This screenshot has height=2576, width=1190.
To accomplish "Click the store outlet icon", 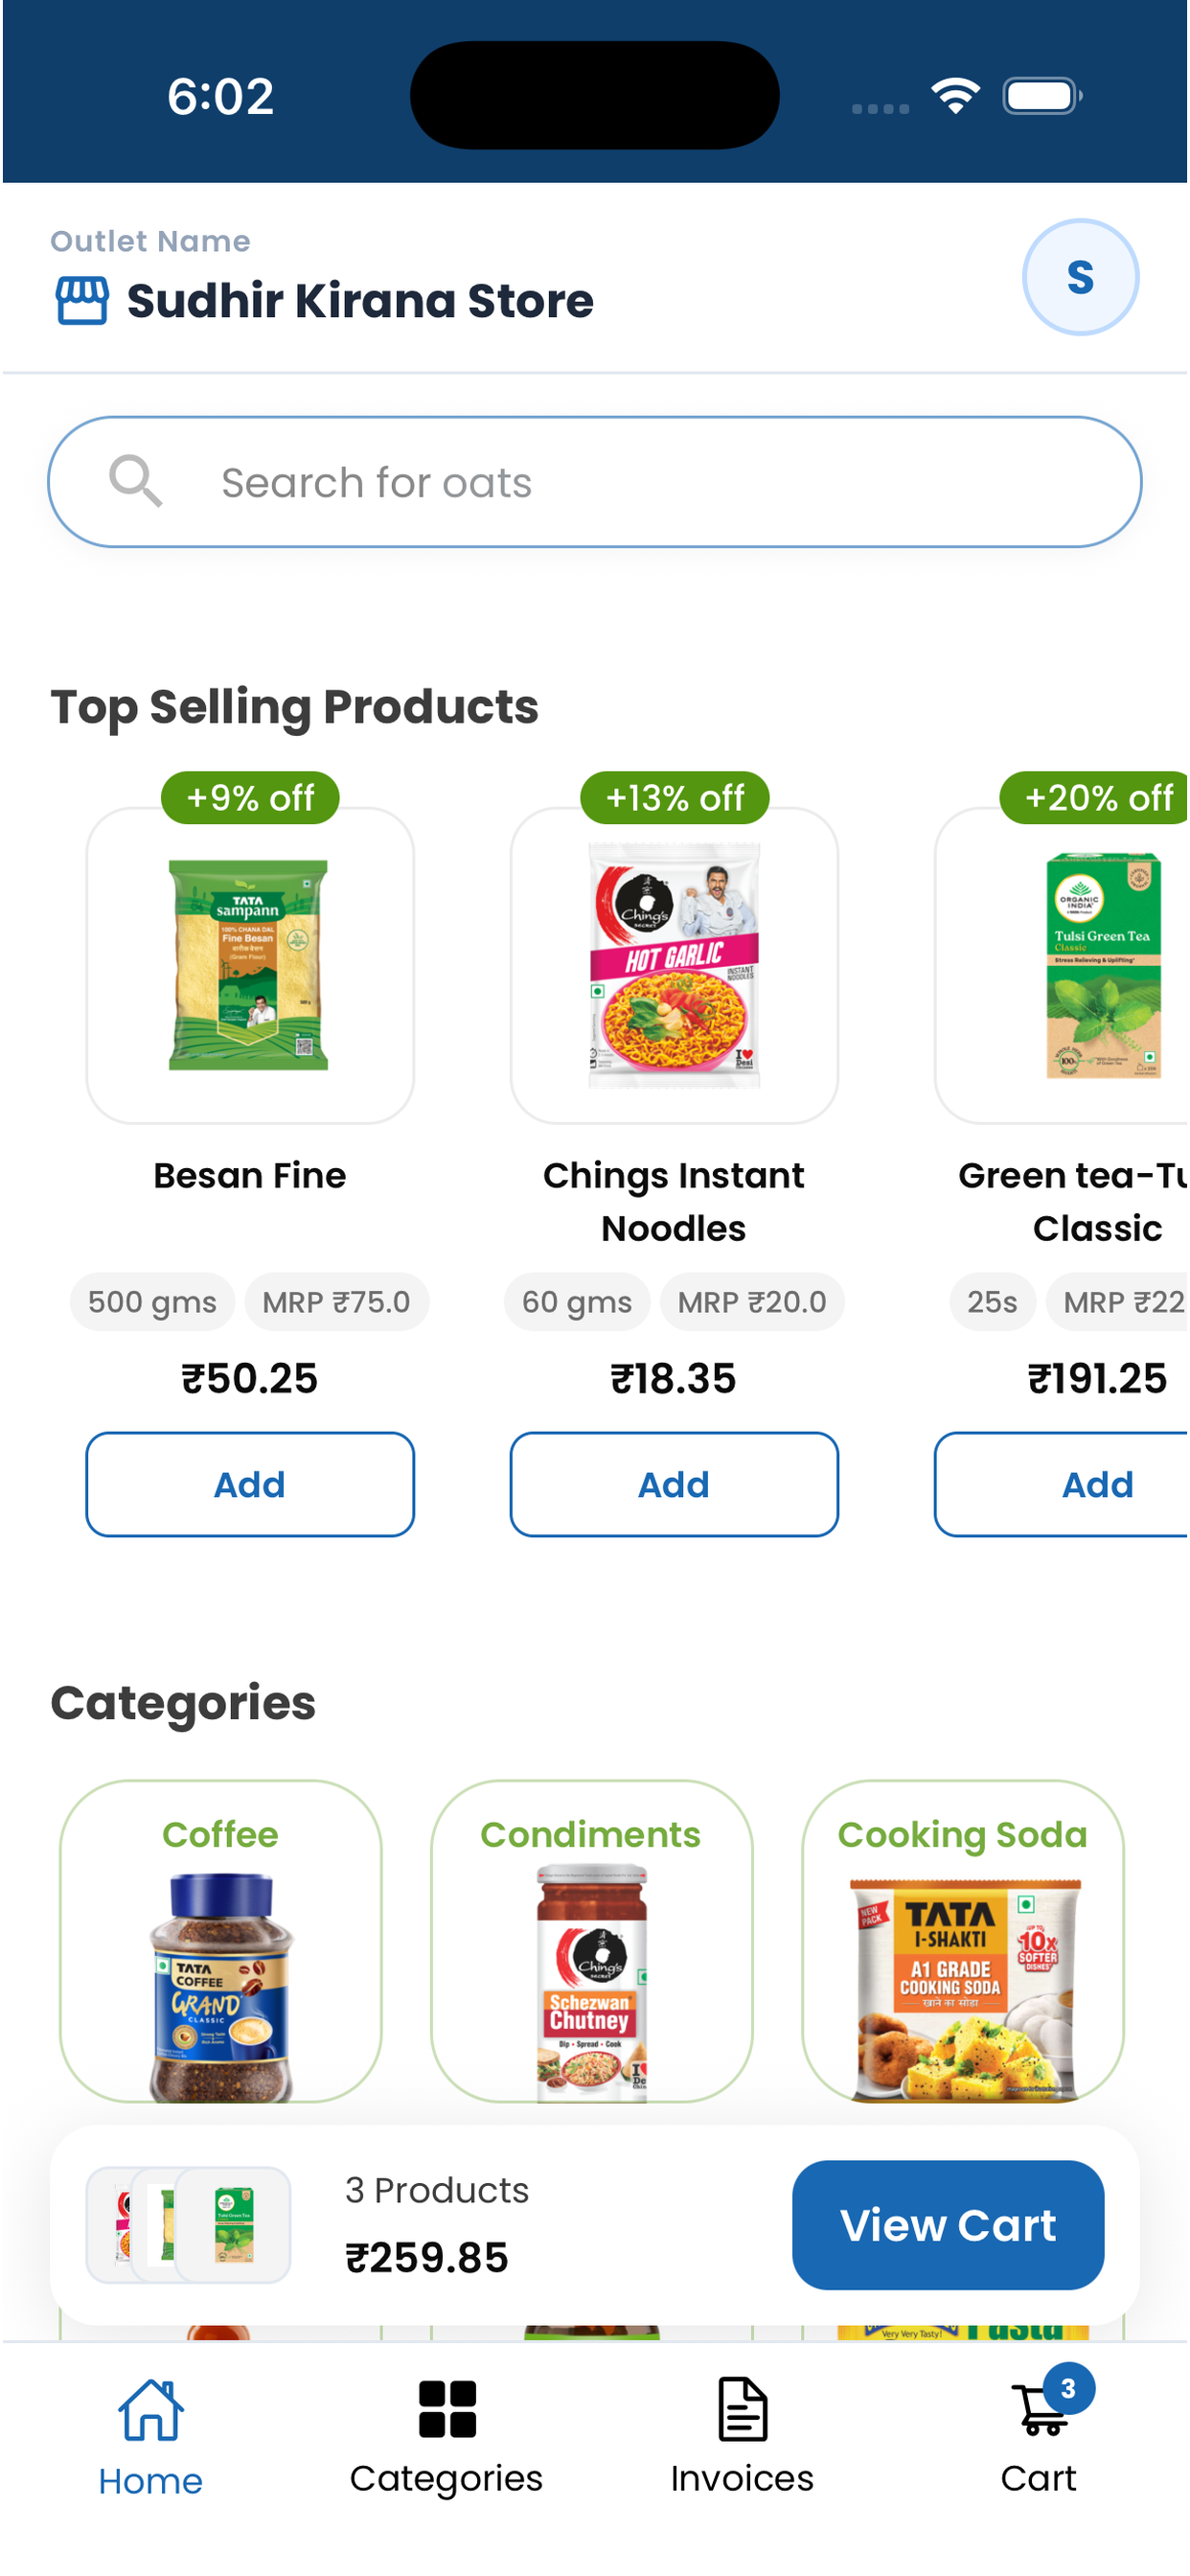I will click(x=82, y=301).
